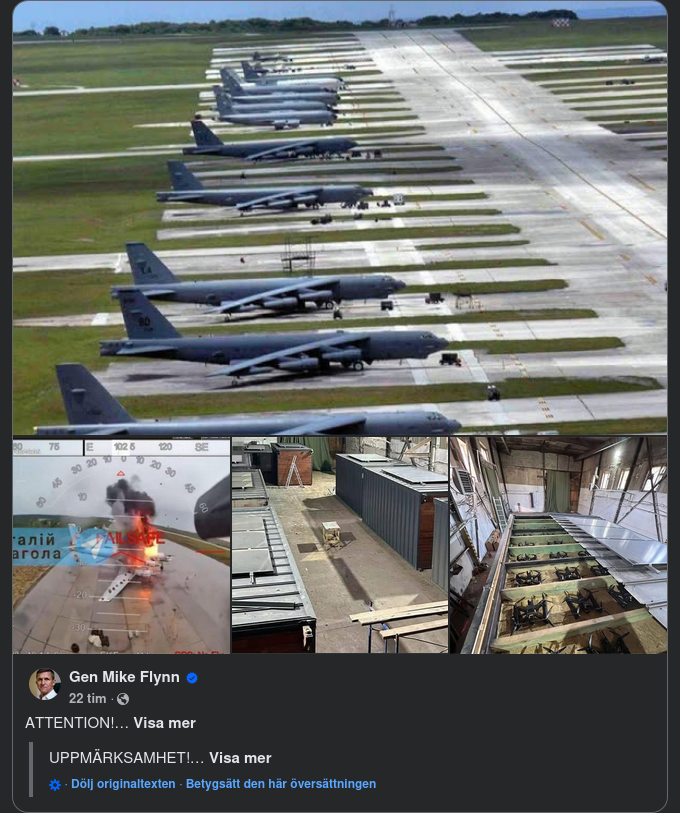Click the nearest bomber's tail in top photo
Viewport: 680px width, 813px height.
[x=82, y=392]
